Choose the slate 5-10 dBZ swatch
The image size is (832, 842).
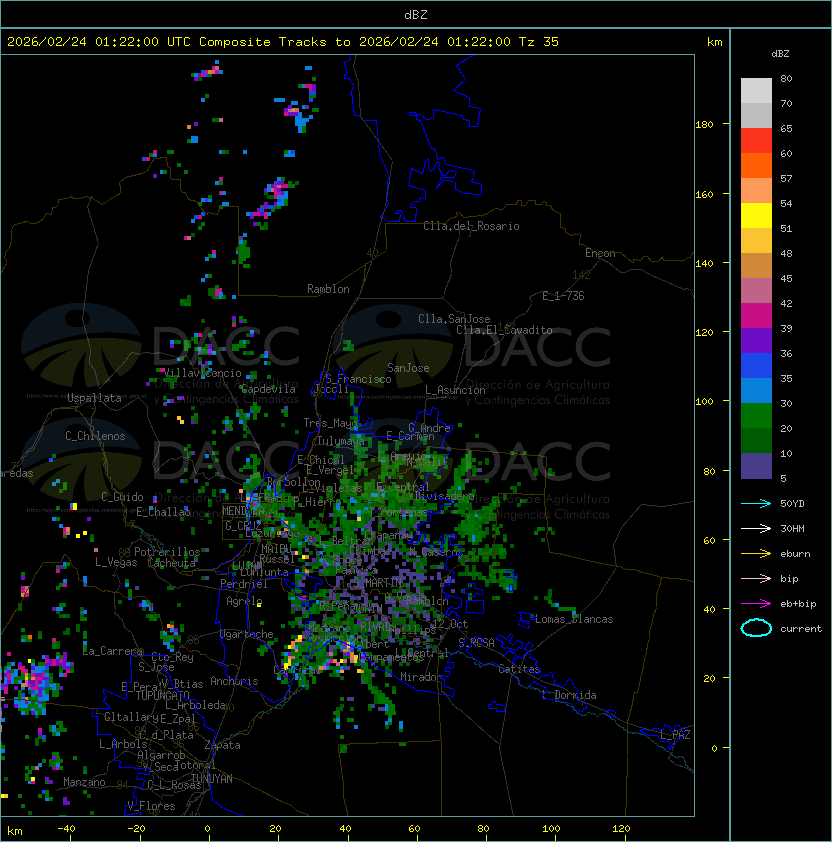point(756,466)
